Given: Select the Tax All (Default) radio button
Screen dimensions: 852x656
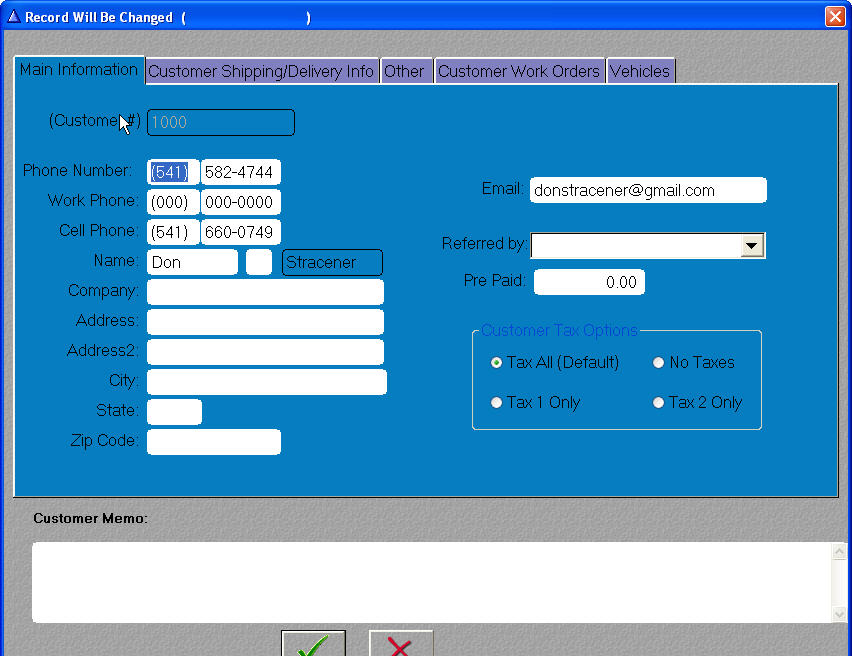Looking at the screenshot, I should pyautogui.click(x=497, y=363).
